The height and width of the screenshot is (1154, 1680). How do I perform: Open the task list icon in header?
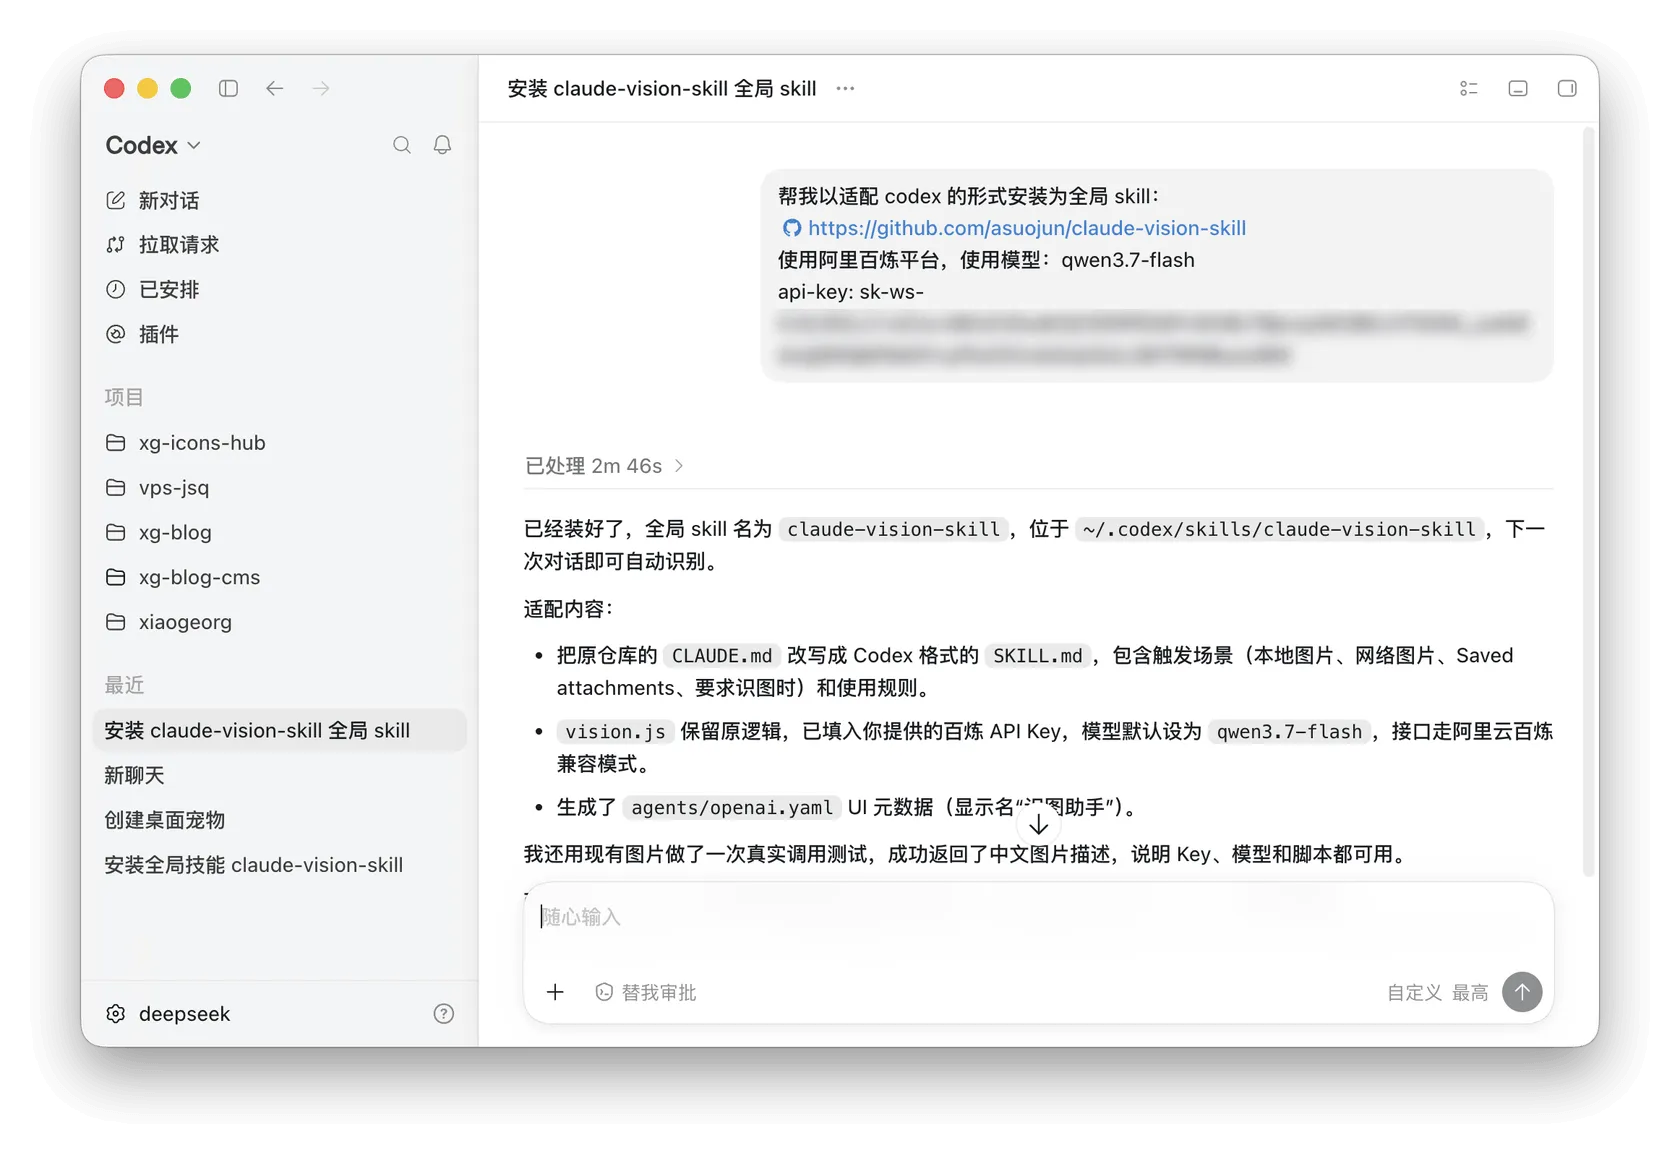(x=1469, y=88)
